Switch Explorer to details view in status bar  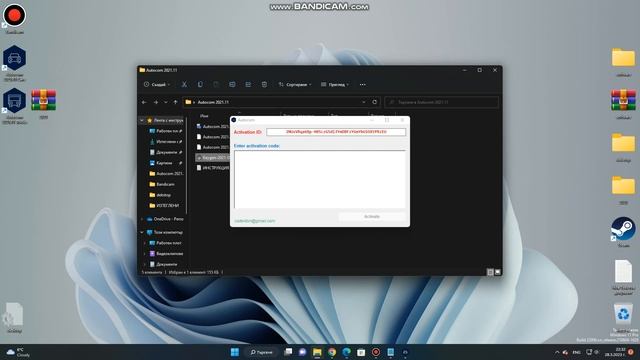(490, 272)
